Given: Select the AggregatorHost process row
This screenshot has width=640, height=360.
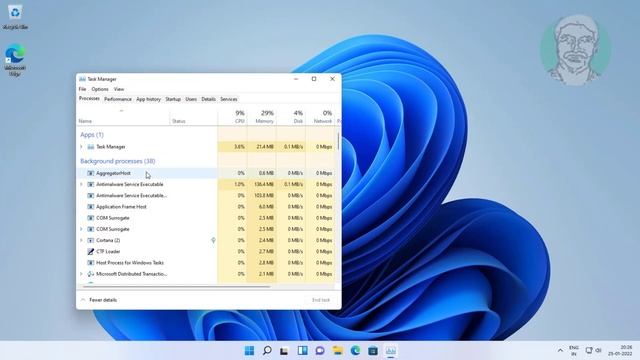Looking at the screenshot, I should (x=207, y=173).
